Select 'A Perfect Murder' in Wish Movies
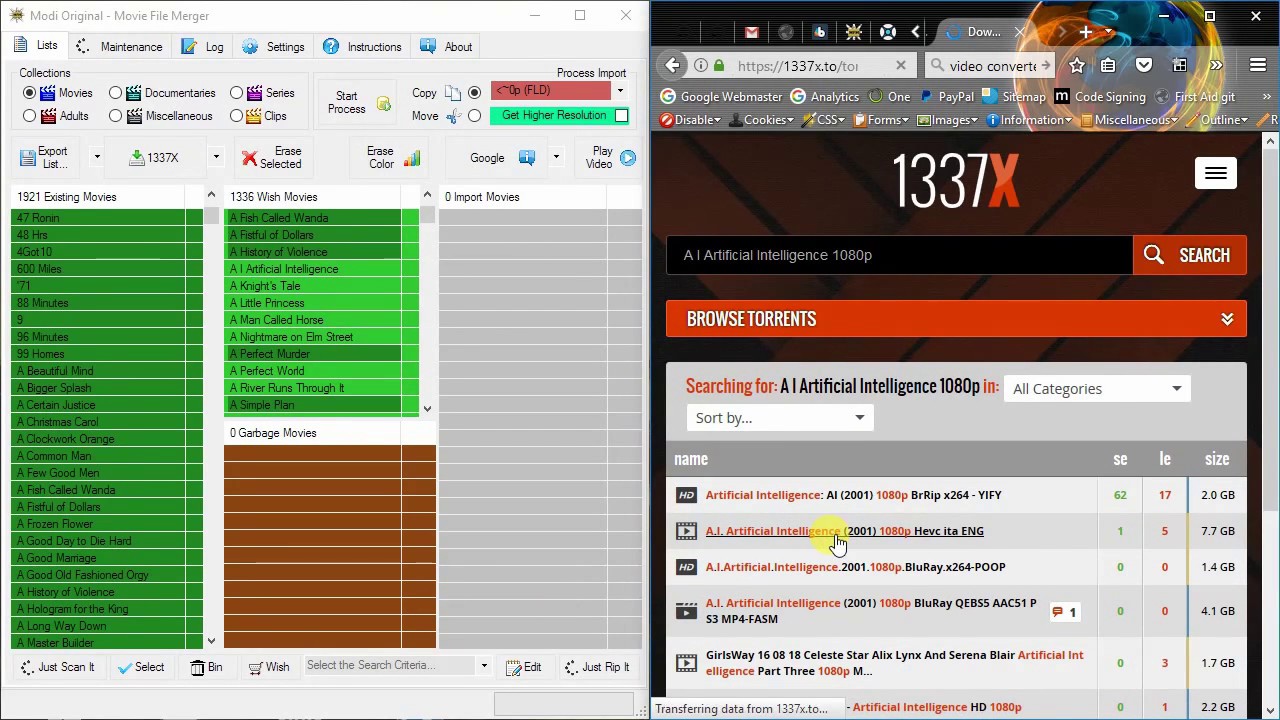 click(312, 354)
